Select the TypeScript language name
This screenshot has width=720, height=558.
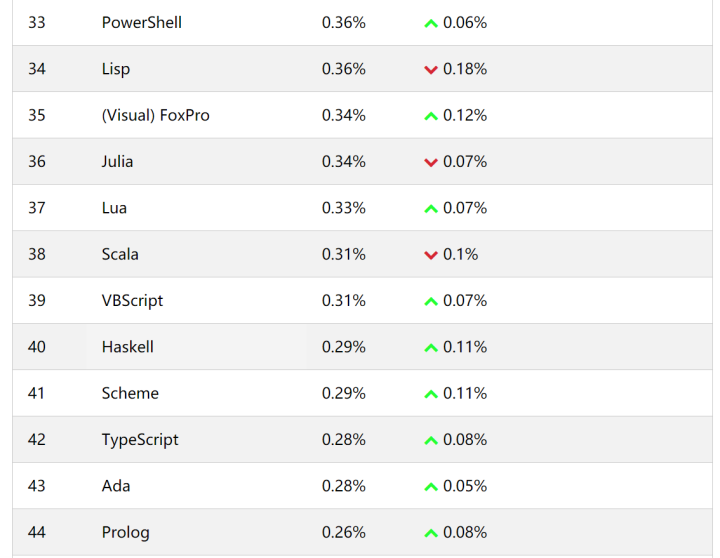pos(140,439)
